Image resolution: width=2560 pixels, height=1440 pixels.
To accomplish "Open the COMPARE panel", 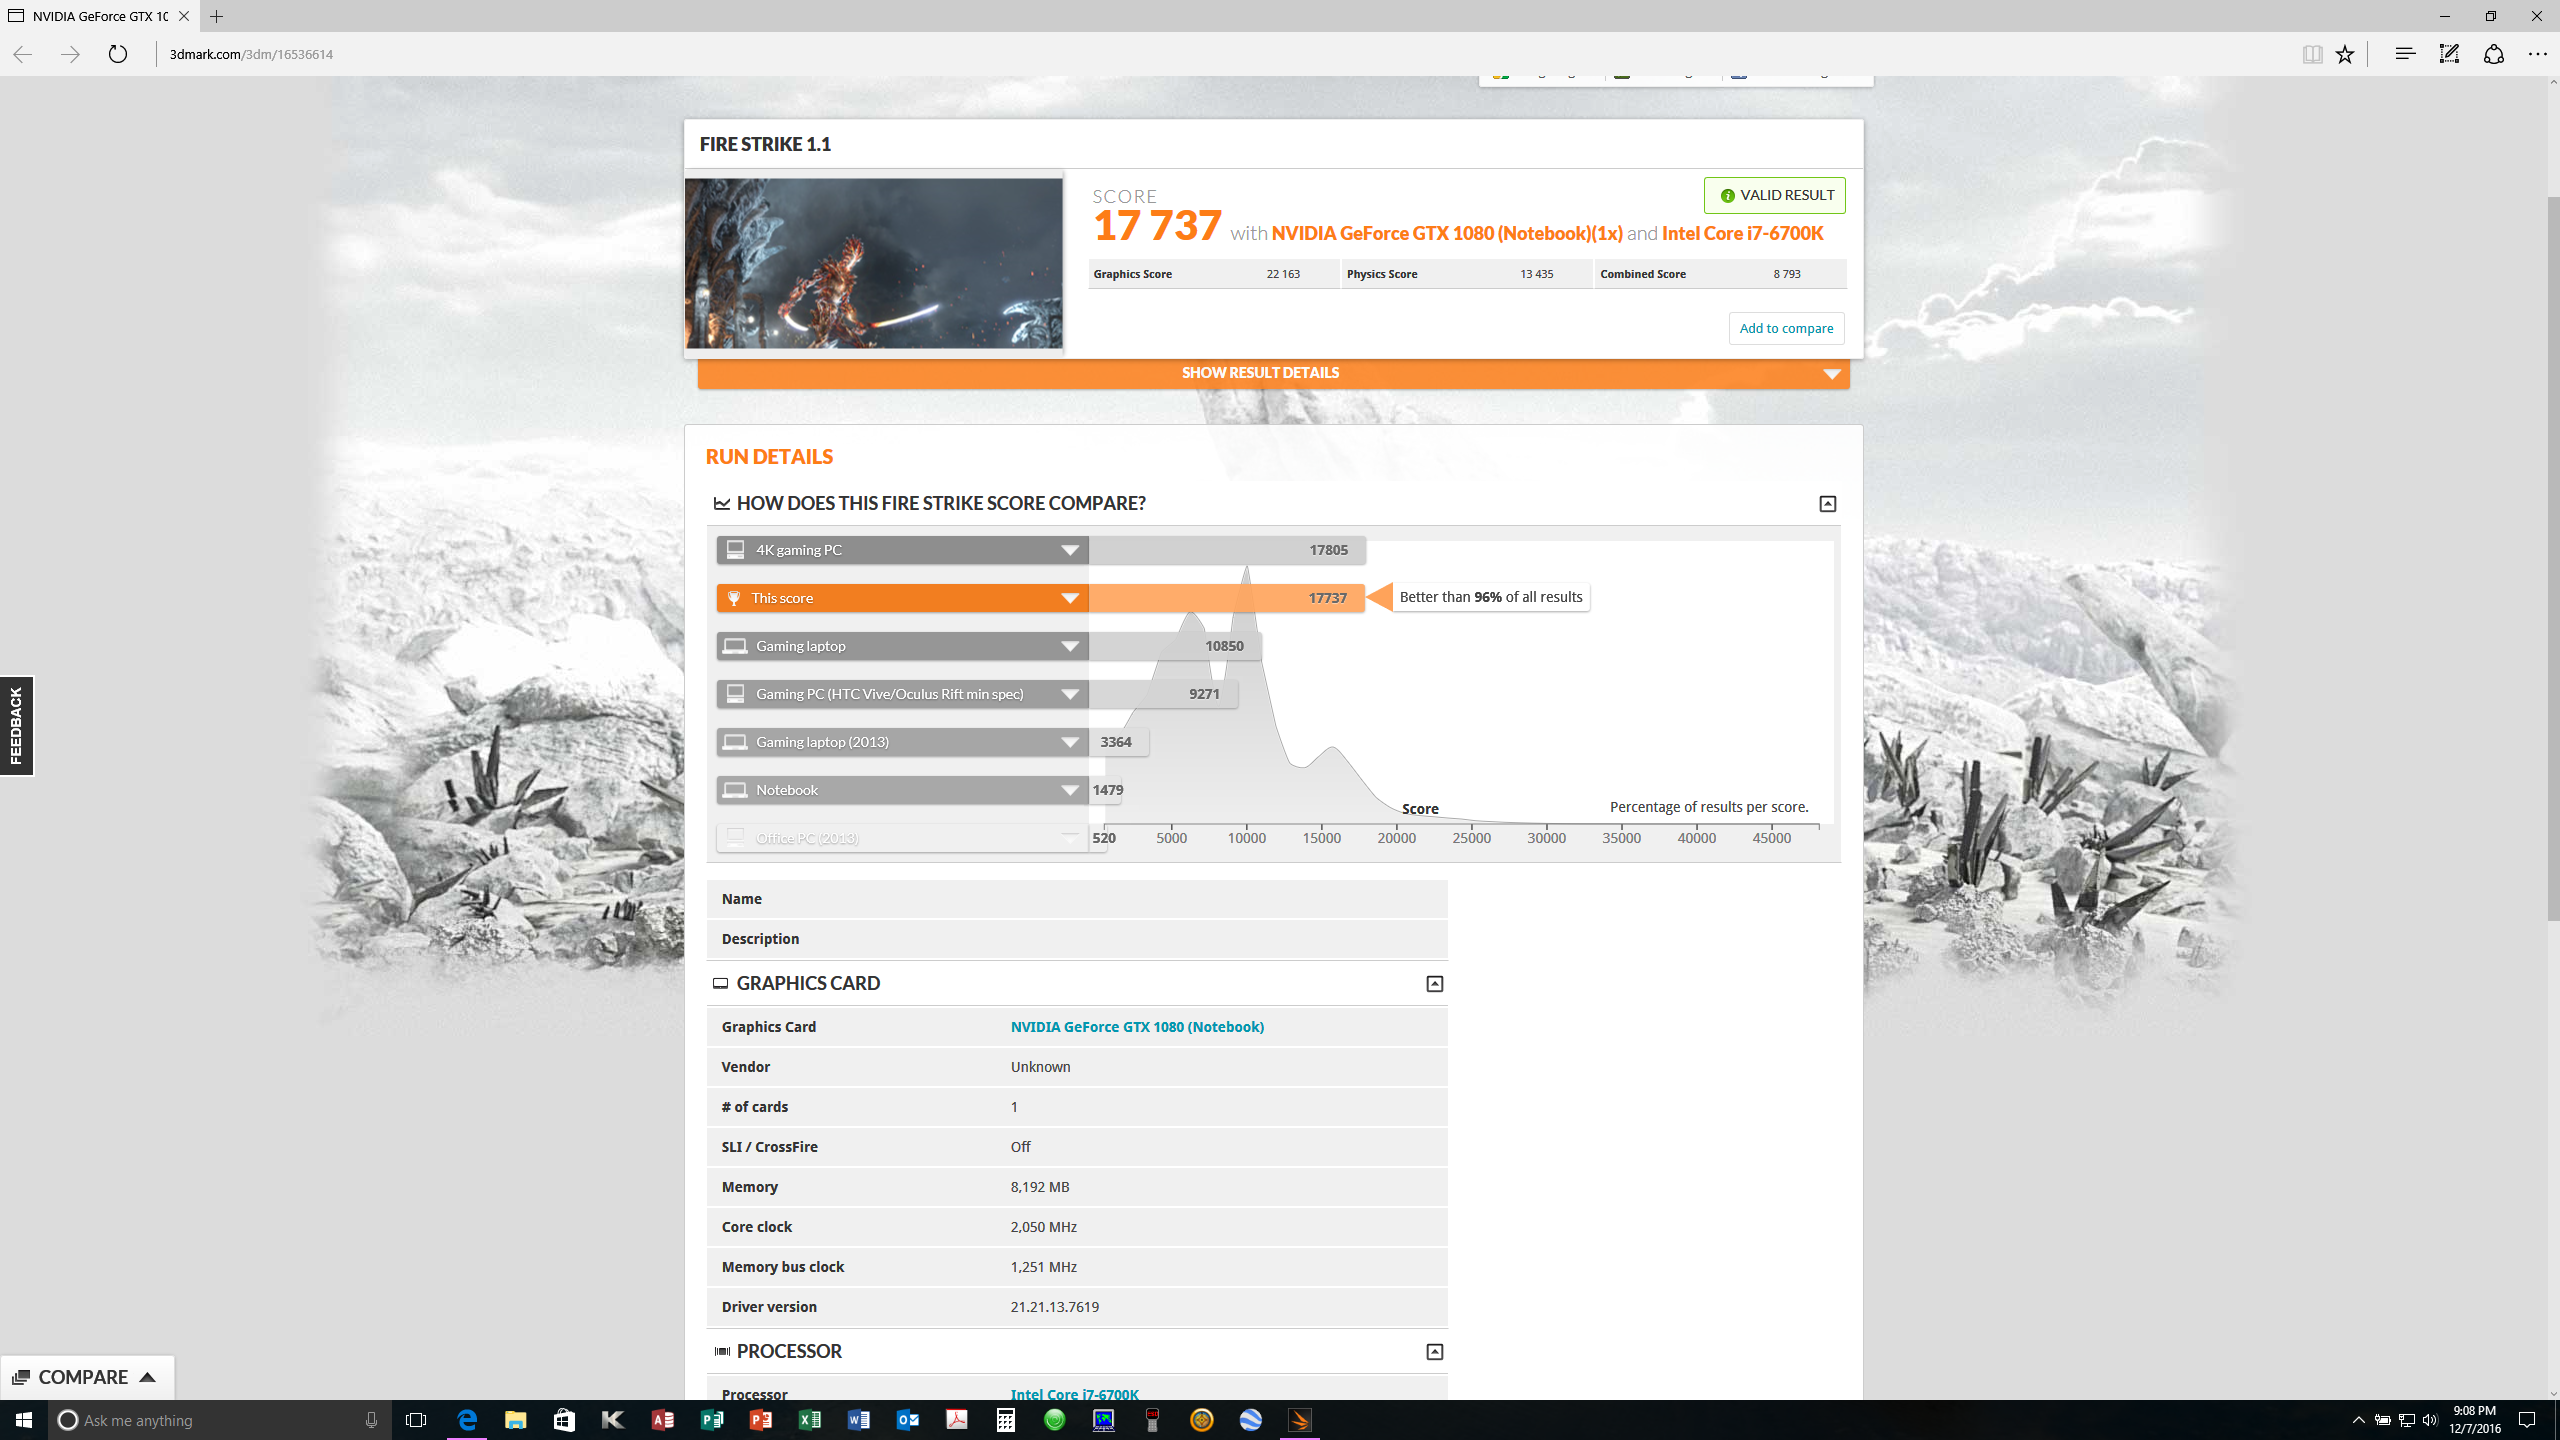I will (x=86, y=1377).
